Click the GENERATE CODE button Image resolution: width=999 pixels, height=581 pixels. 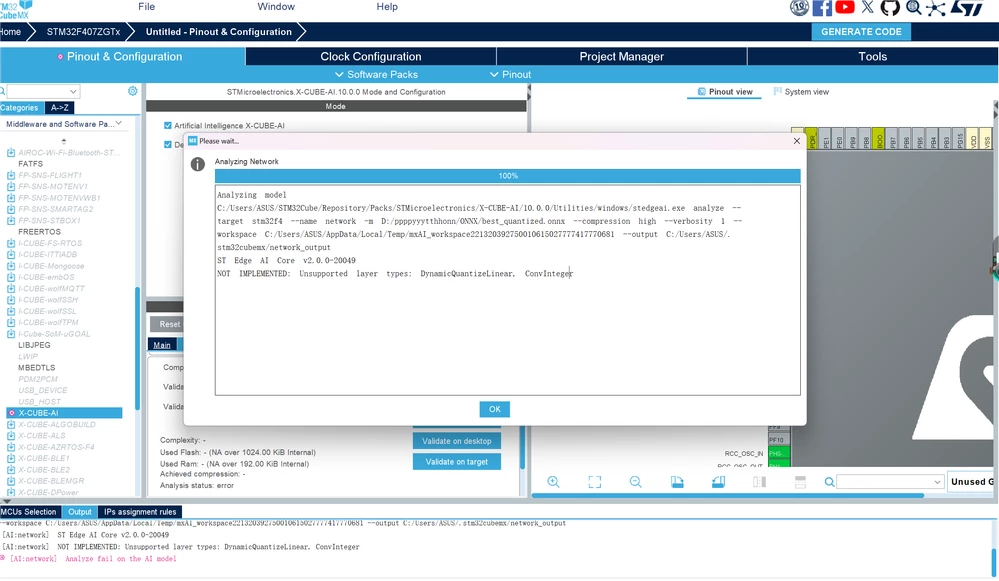tap(861, 32)
